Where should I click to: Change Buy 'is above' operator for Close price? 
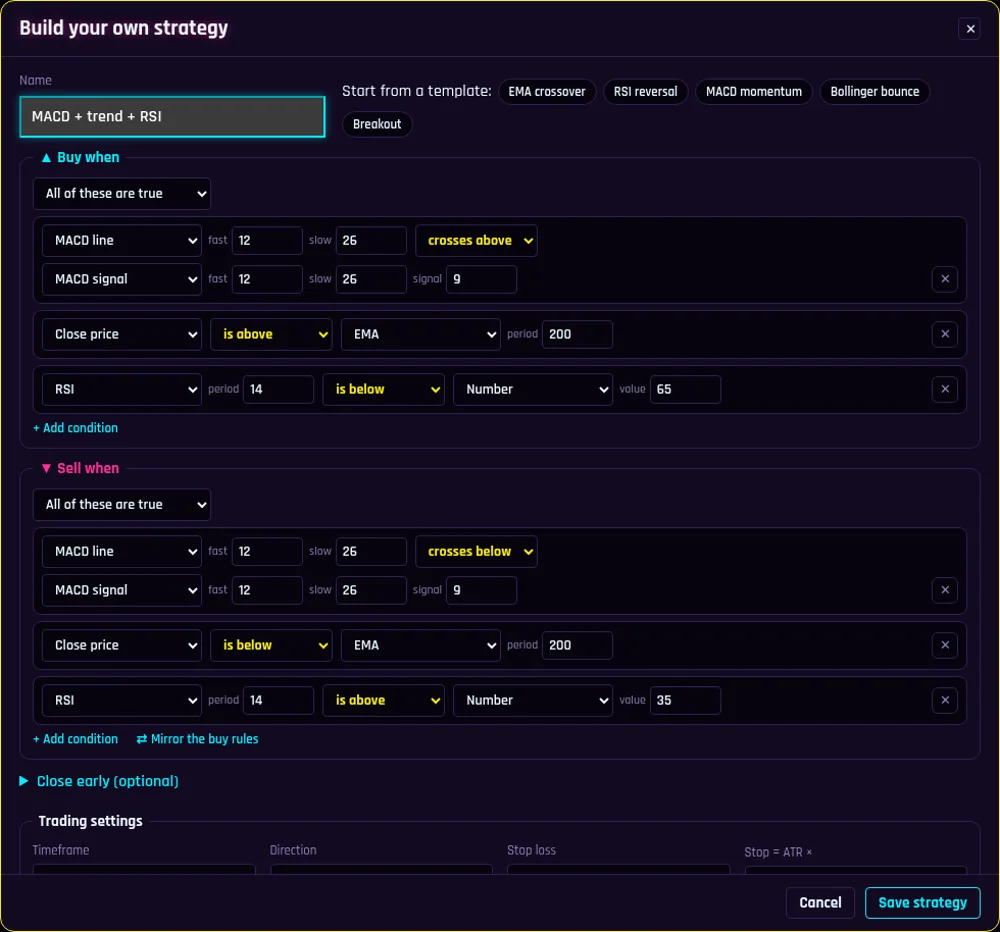point(271,334)
